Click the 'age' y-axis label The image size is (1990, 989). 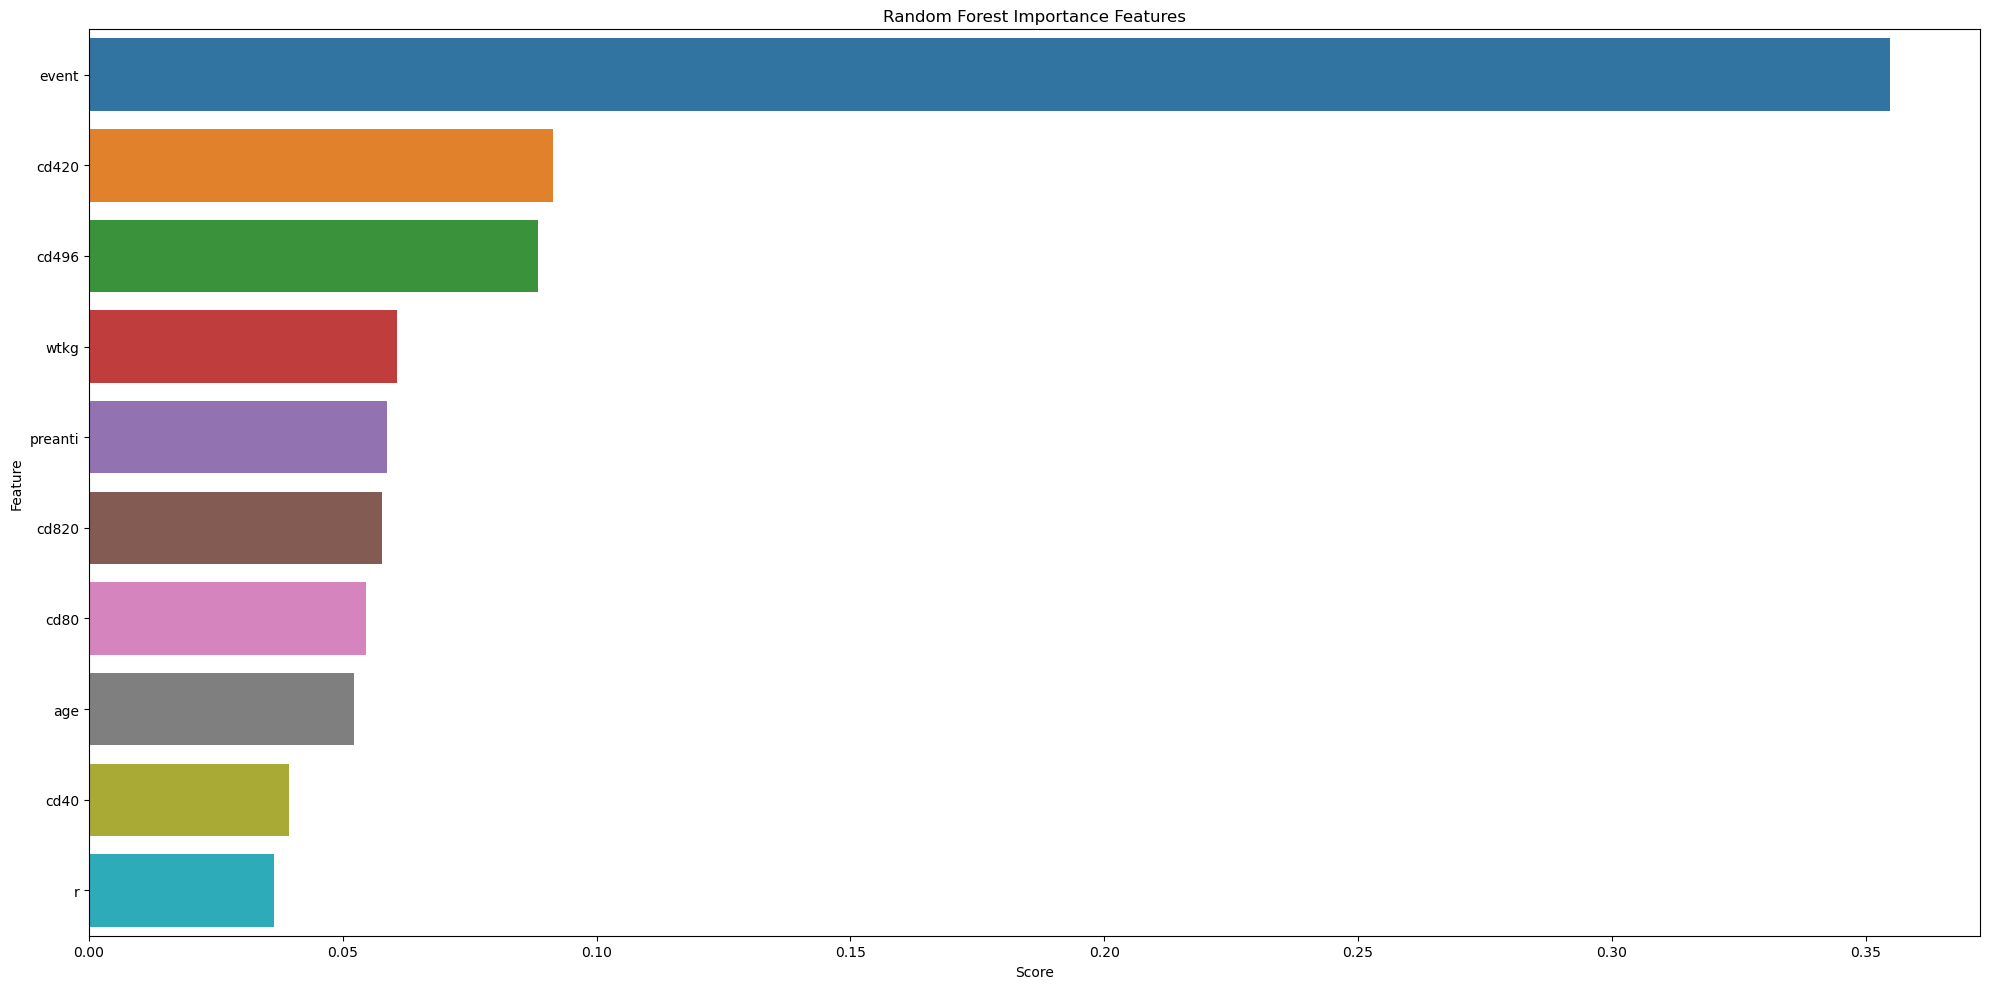click(66, 711)
